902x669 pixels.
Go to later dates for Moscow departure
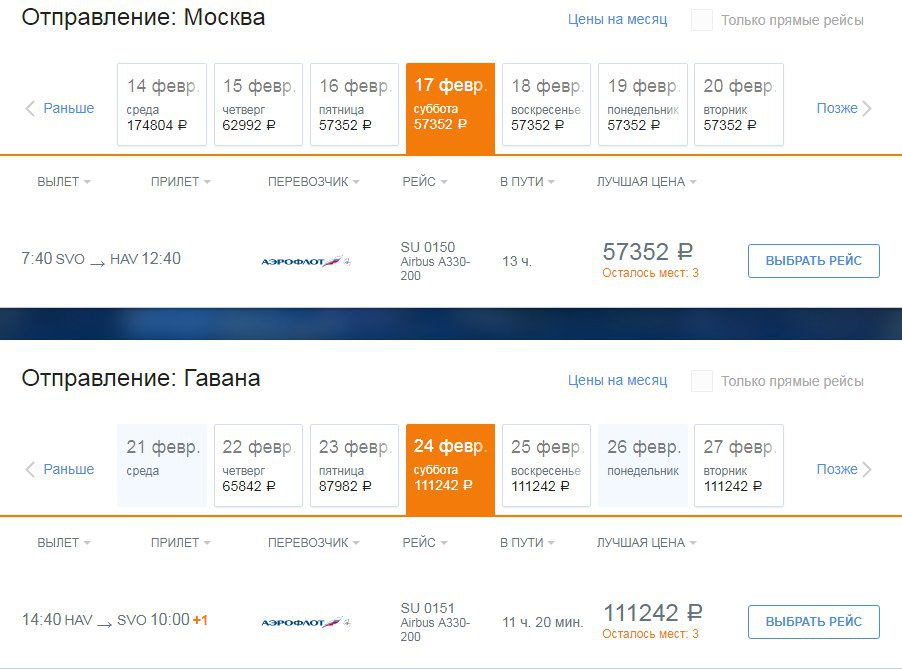[844, 108]
